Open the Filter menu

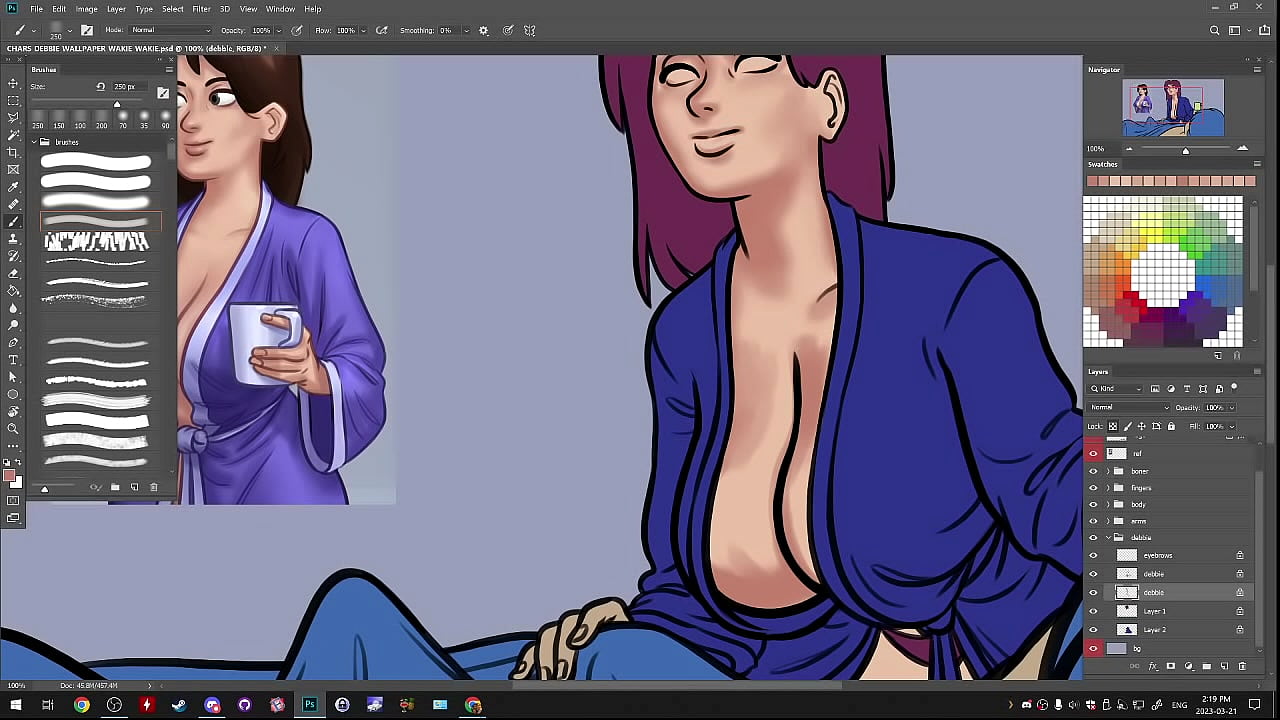pos(201,9)
